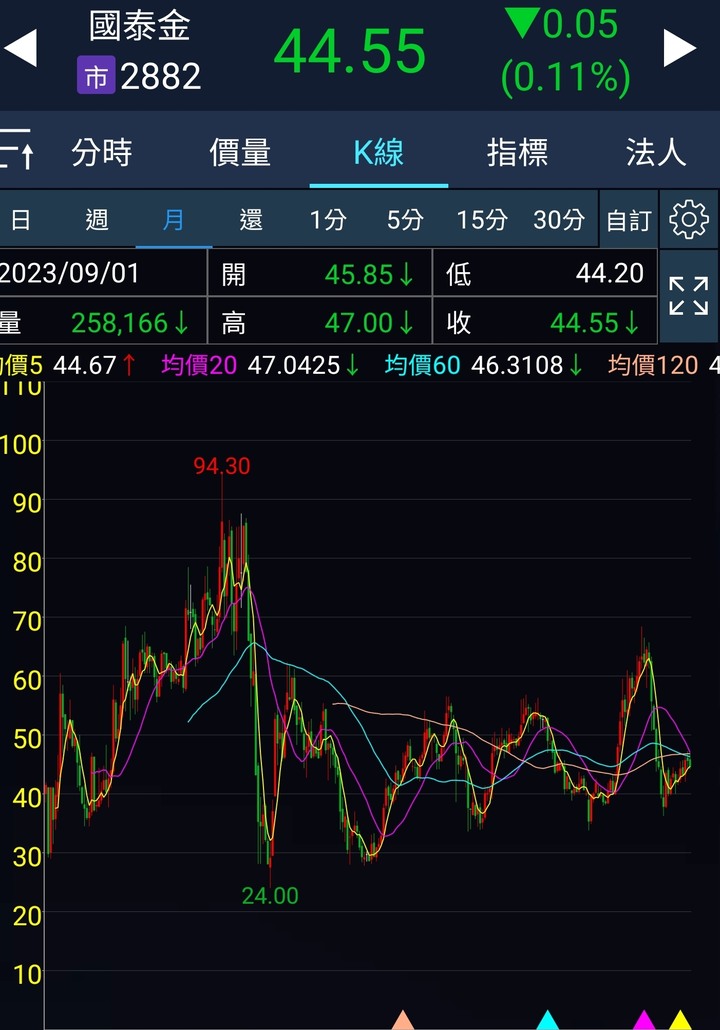
Task: Select 還 adjusted price period
Action: pyautogui.click(x=251, y=220)
